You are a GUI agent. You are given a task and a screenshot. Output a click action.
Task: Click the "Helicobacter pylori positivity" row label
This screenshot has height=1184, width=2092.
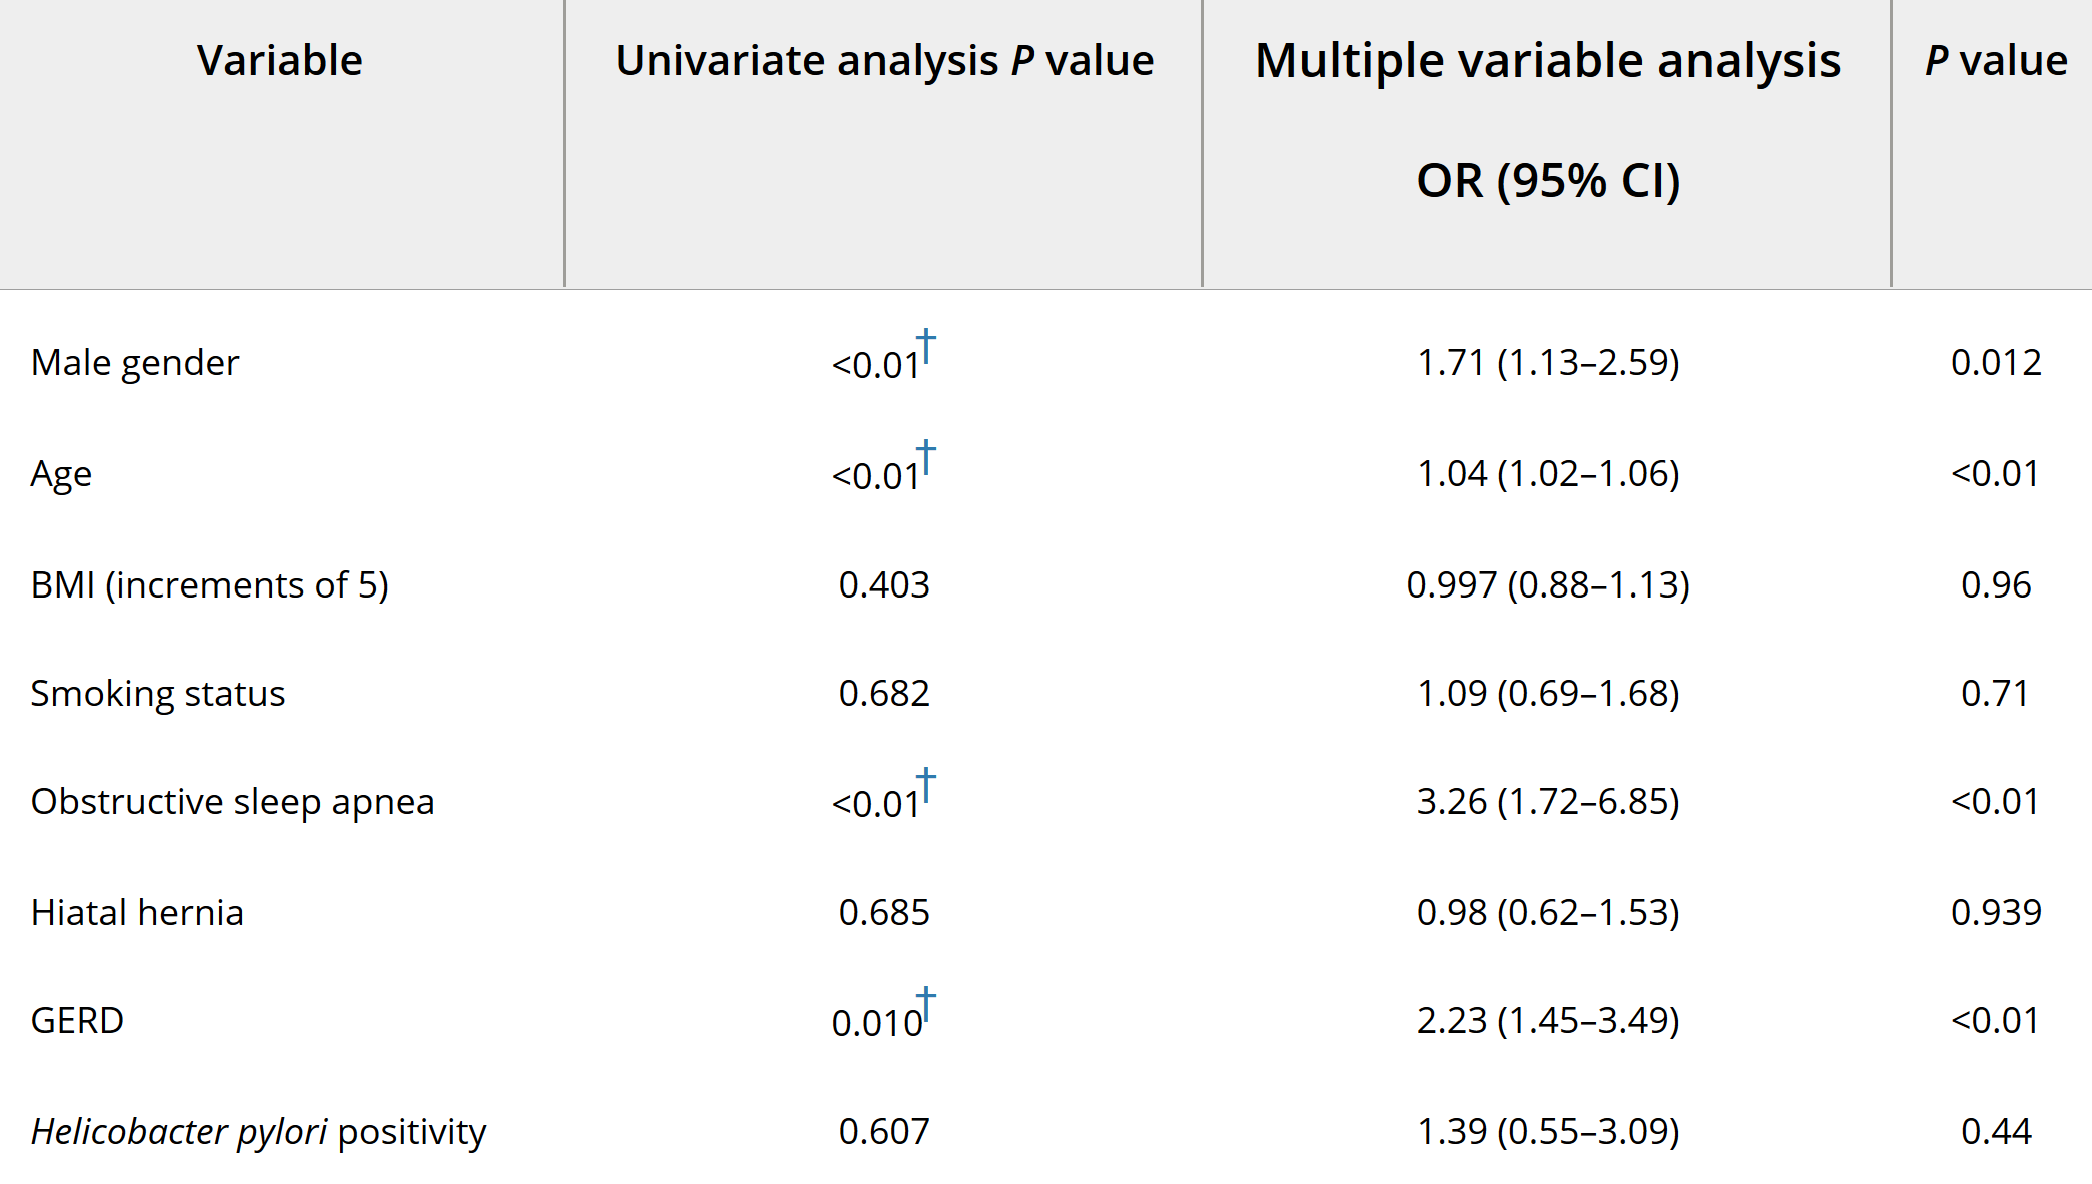pyautogui.click(x=258, y=1132)
